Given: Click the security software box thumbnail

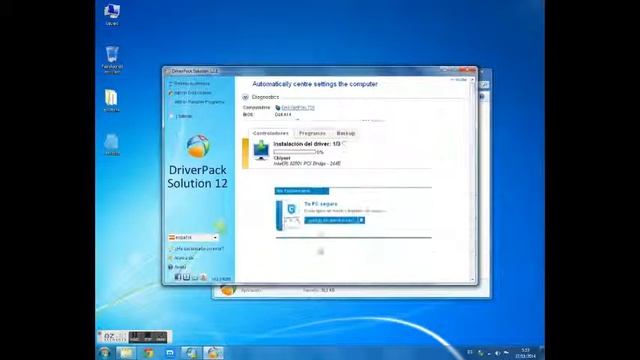Looking at the screenshot, I should click(289, 215).
